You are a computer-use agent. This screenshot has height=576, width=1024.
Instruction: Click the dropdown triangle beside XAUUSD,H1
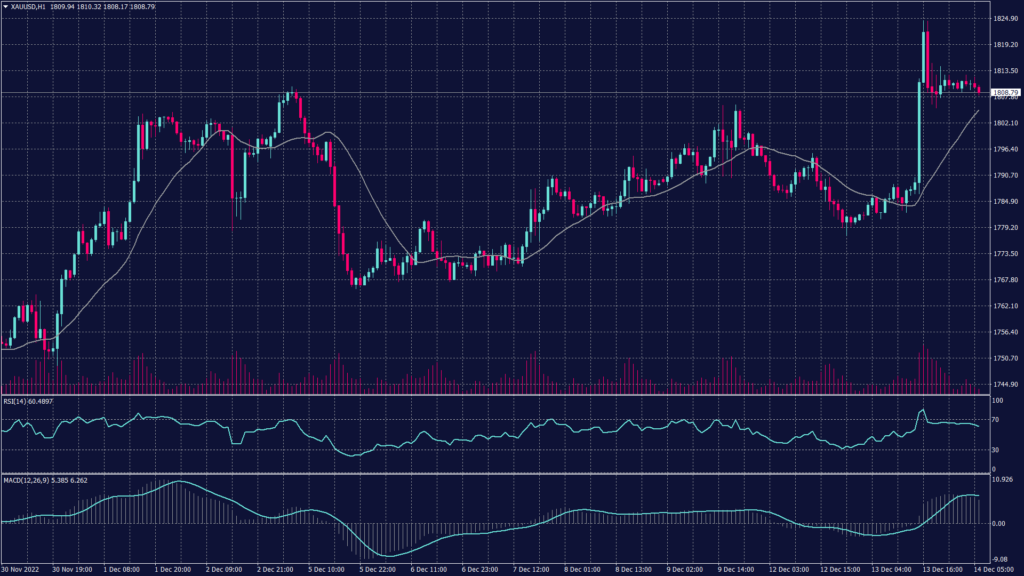(x=6, y=8)
